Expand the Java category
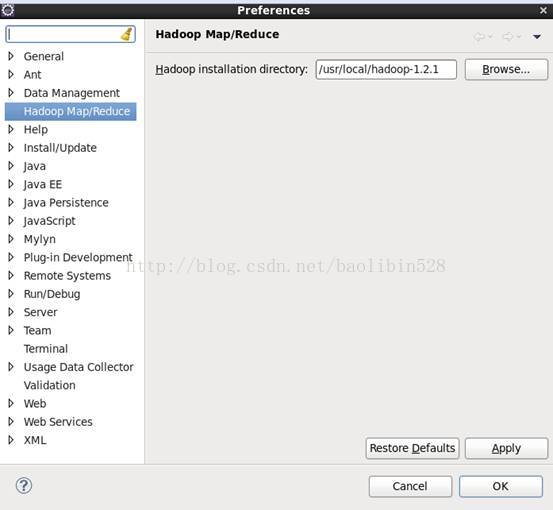This screenshot has height=510, width=553. (11, 166)
